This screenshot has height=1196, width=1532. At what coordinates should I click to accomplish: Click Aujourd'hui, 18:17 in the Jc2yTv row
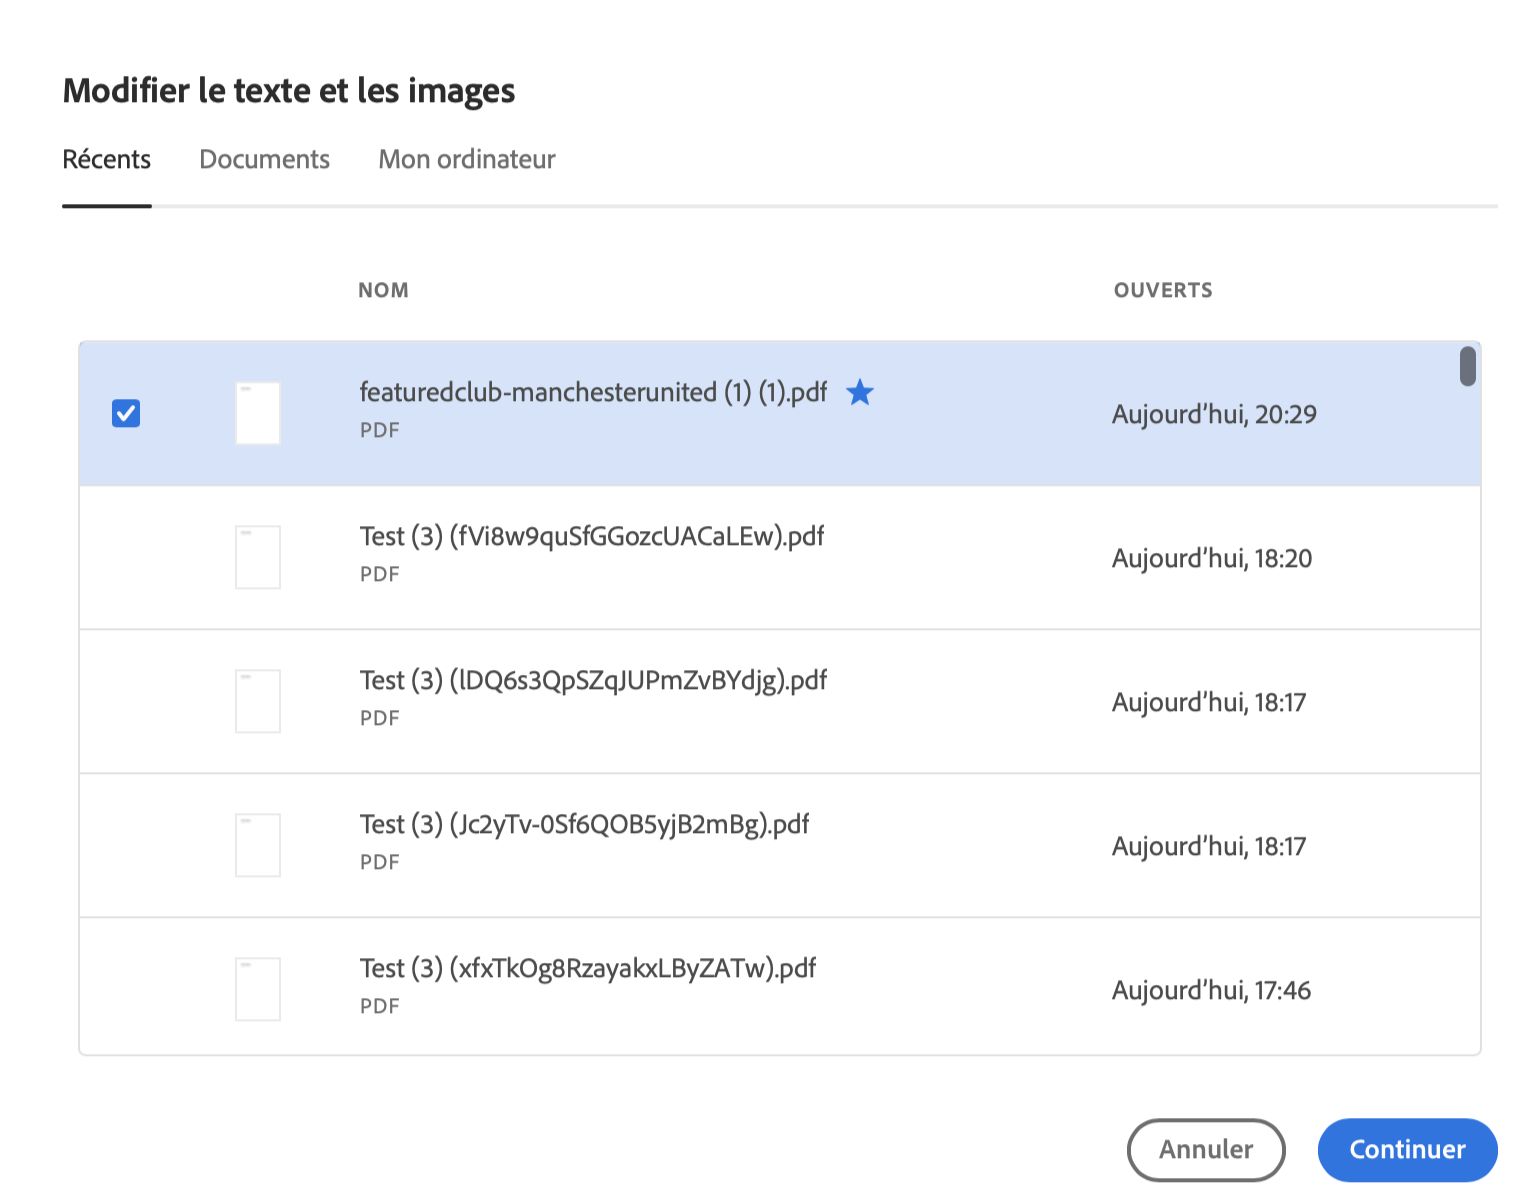pyautogui.click(x=1209, y=846)
